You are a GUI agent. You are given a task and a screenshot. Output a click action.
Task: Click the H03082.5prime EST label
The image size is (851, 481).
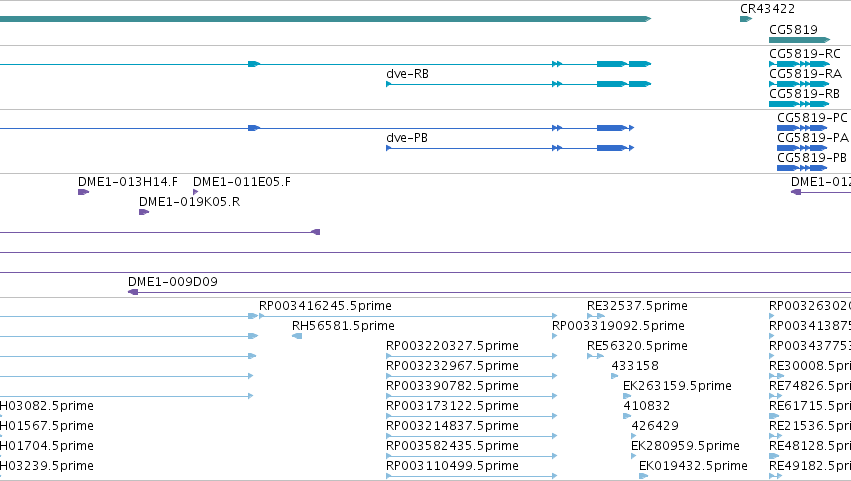coord(47,406)
